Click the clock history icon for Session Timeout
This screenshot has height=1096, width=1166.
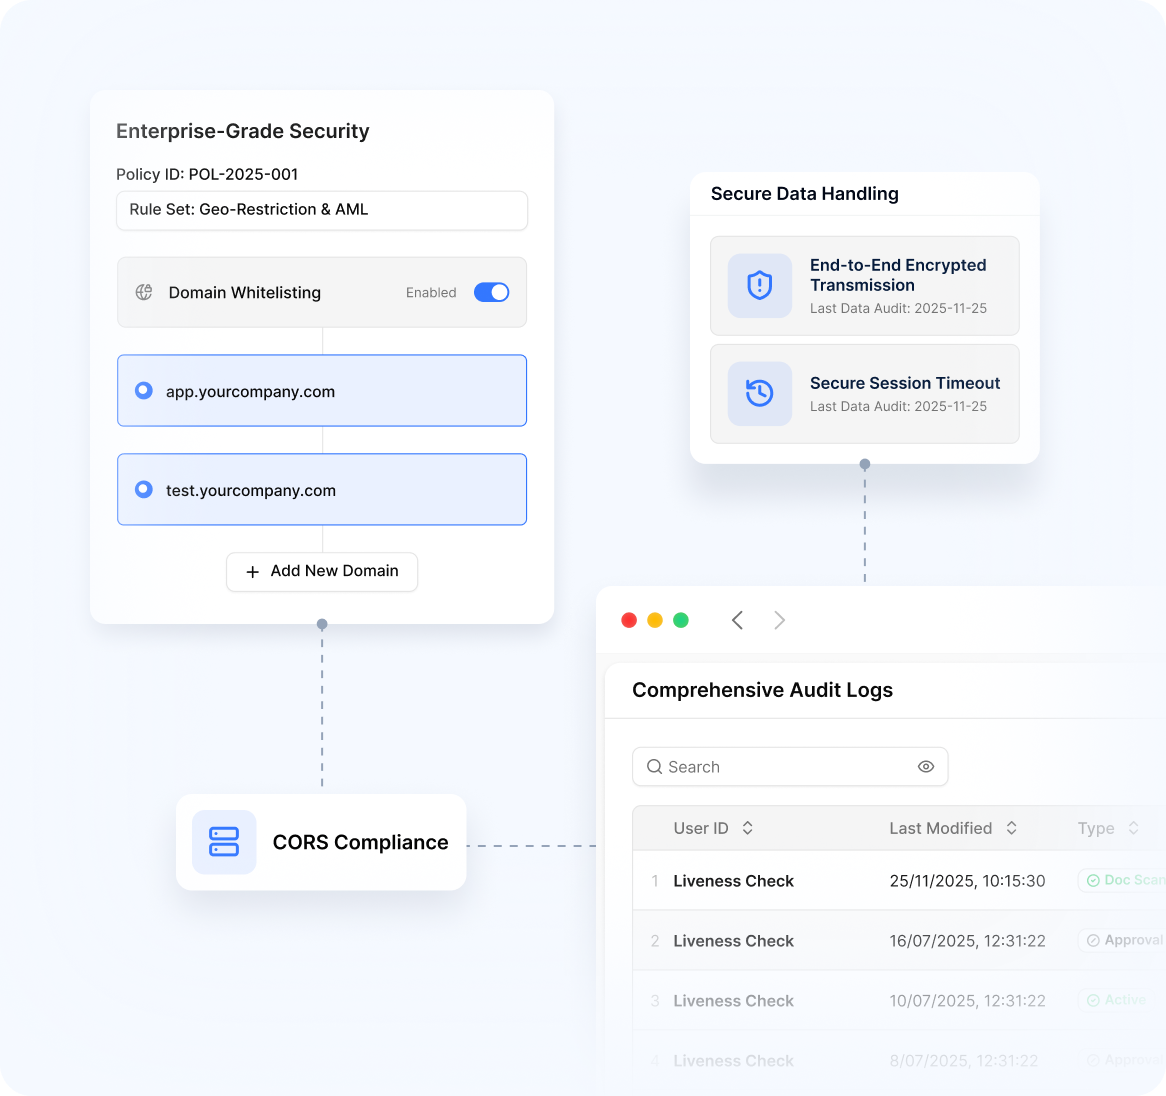pyautogui.click(x=760, y=393)
